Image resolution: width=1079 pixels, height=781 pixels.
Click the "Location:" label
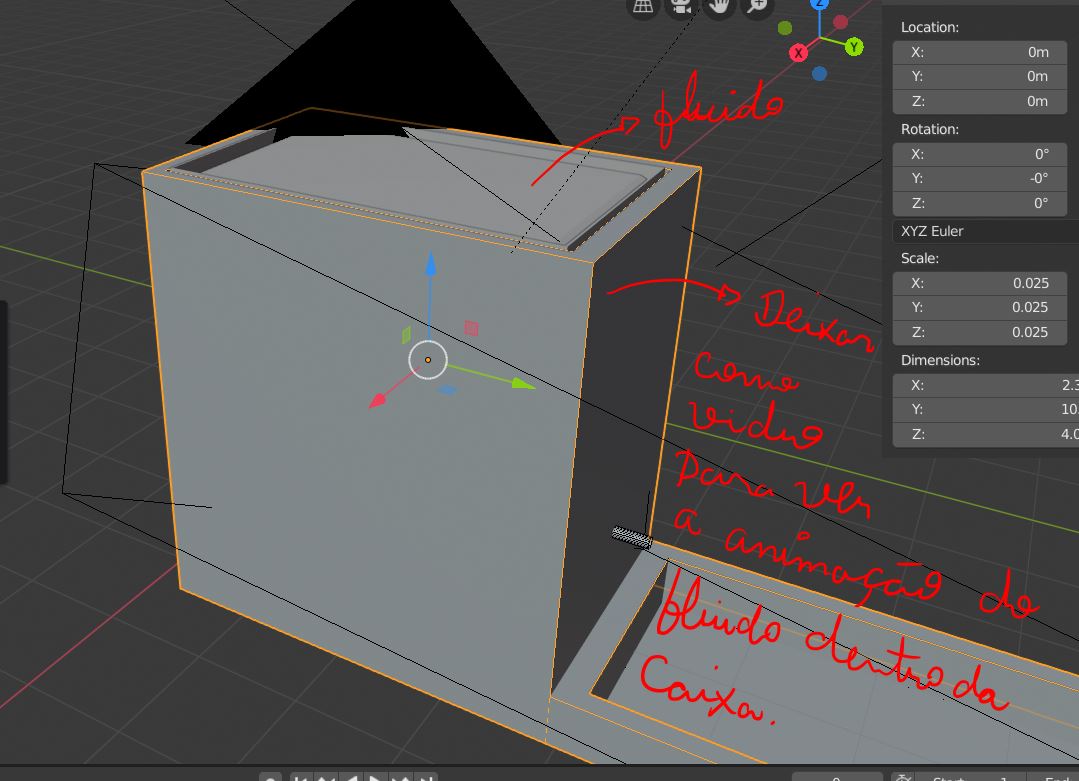coord(930,28)
